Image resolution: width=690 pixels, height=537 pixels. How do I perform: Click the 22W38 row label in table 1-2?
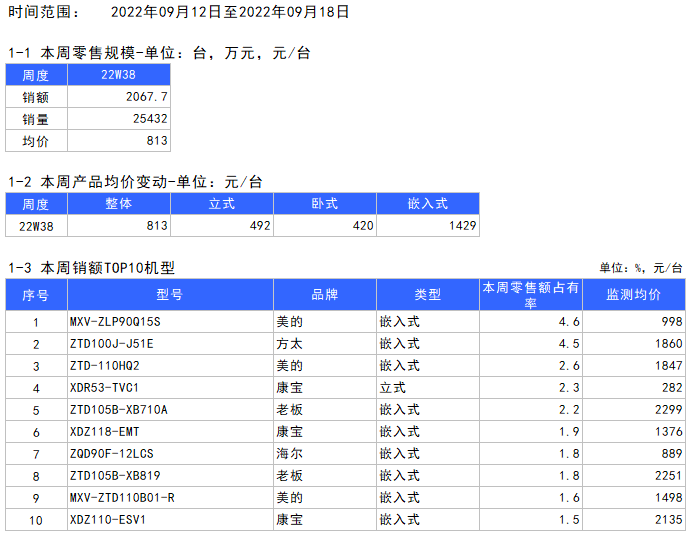pos(36,226)
